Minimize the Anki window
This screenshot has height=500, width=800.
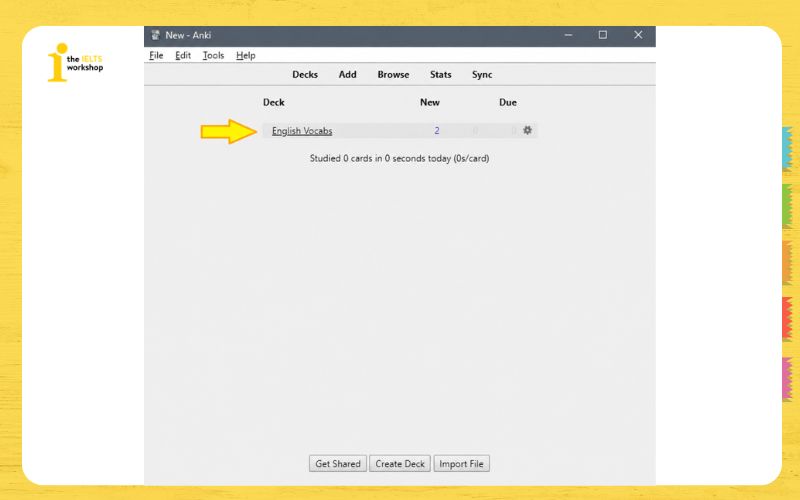568,35
